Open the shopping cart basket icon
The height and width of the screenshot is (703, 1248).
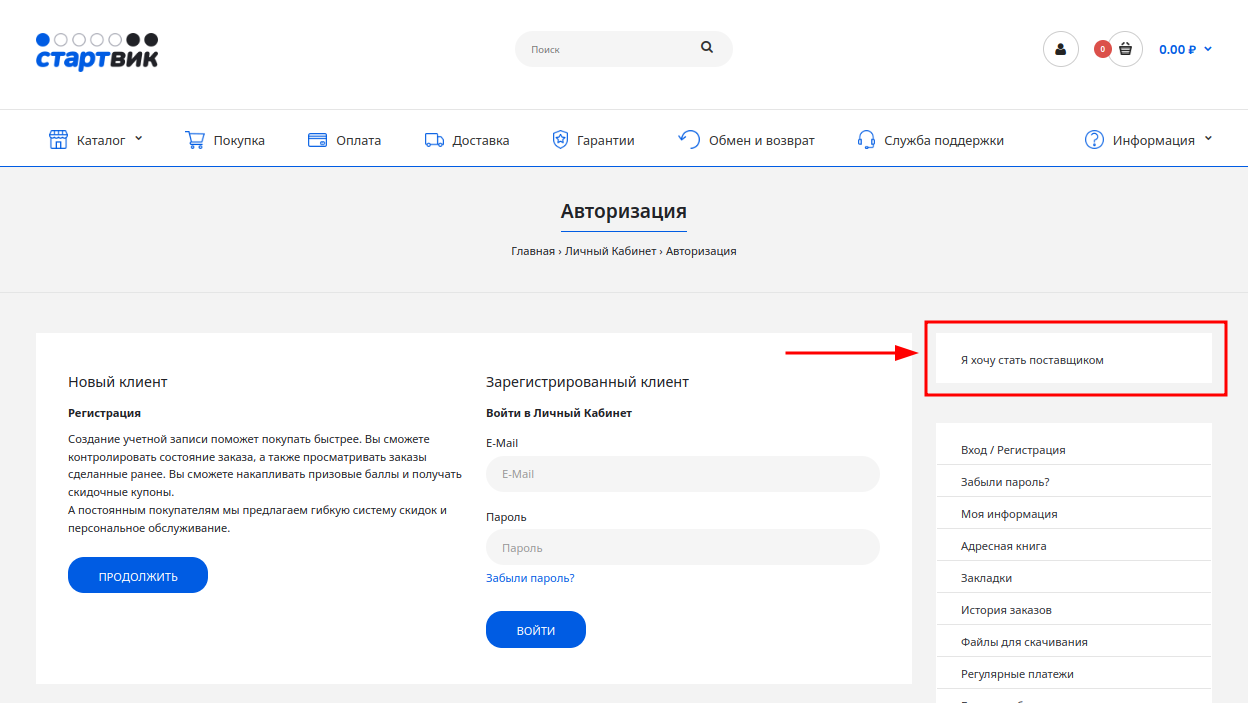click(x=1125, y=49)
